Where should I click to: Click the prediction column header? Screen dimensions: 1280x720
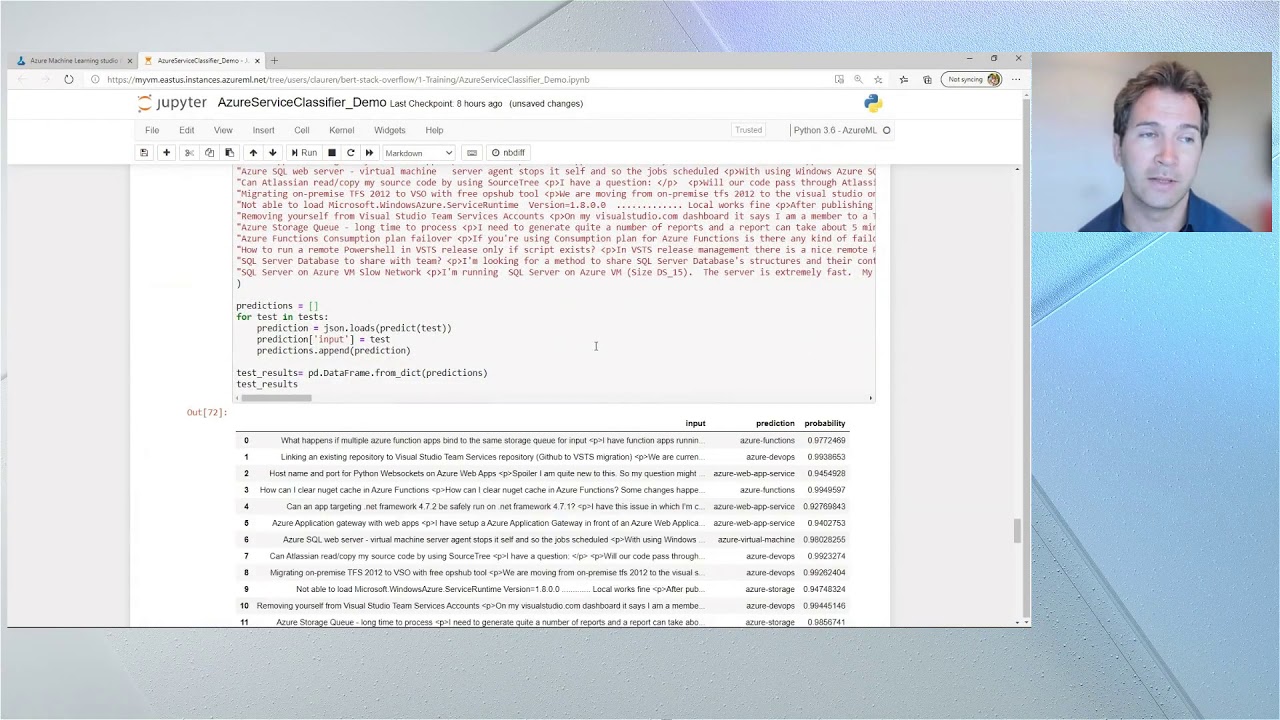click(775, 424)
